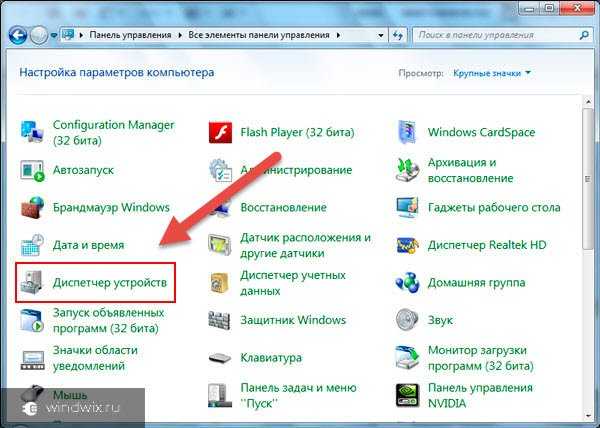The height and width of the screenshot is (428, 600).
Task: Expand the arrow after Панель управления breadcrumb
Action: (x=180, y=35)
